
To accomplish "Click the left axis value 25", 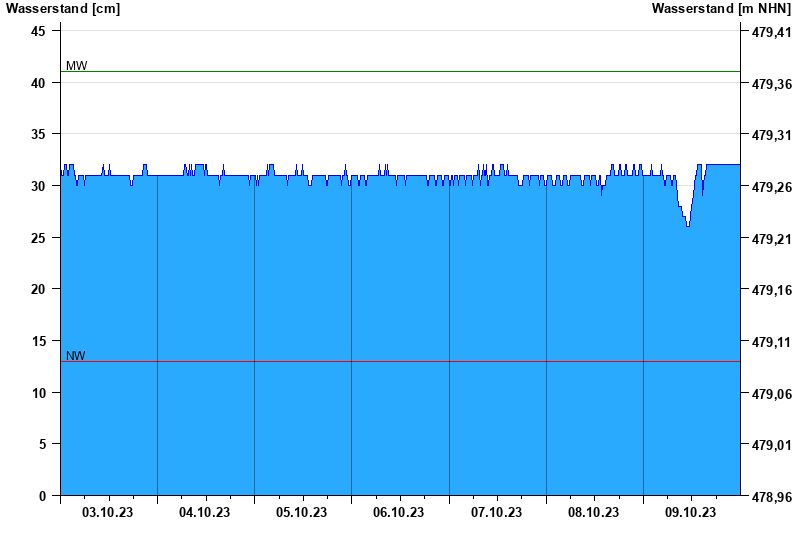I will click(38, 238).
